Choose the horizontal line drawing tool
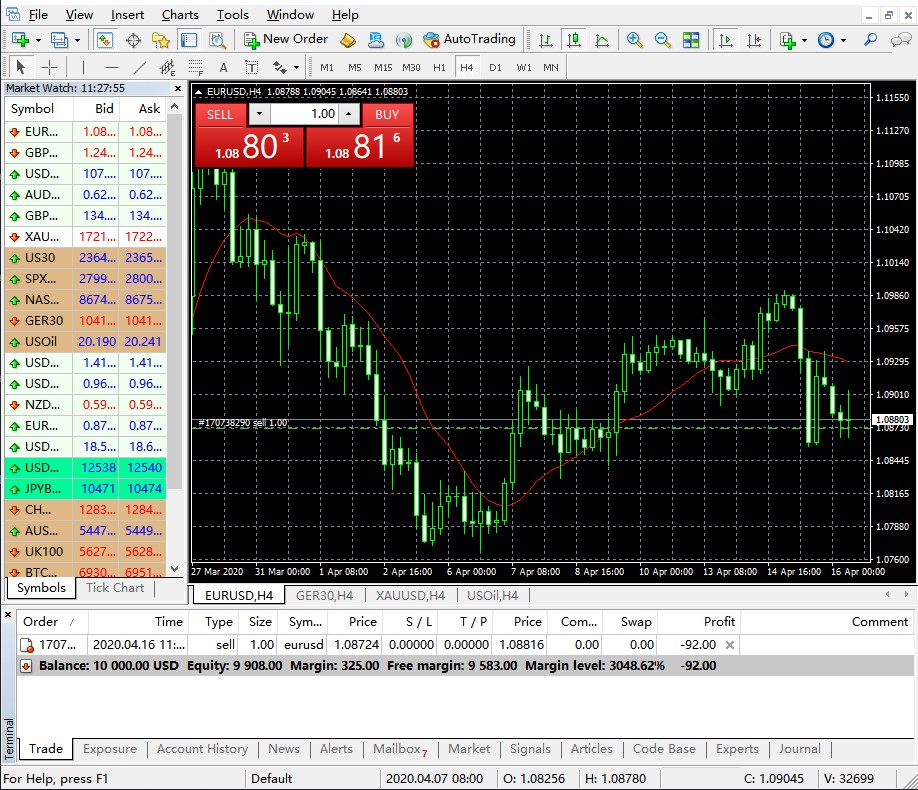Image resolution: width=918 pixels, height=790 pixels. coord(110,67)
